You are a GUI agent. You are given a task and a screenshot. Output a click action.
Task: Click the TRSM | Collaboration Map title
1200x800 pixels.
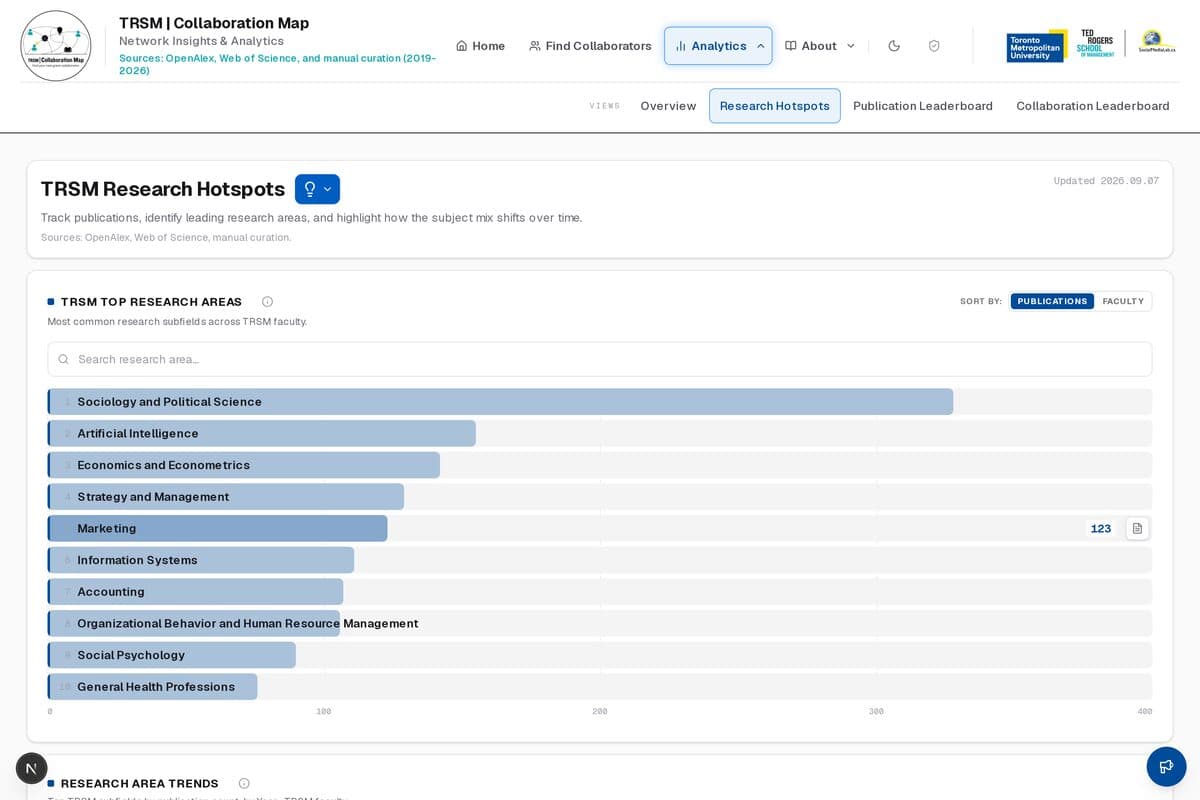tap(214, 23)
